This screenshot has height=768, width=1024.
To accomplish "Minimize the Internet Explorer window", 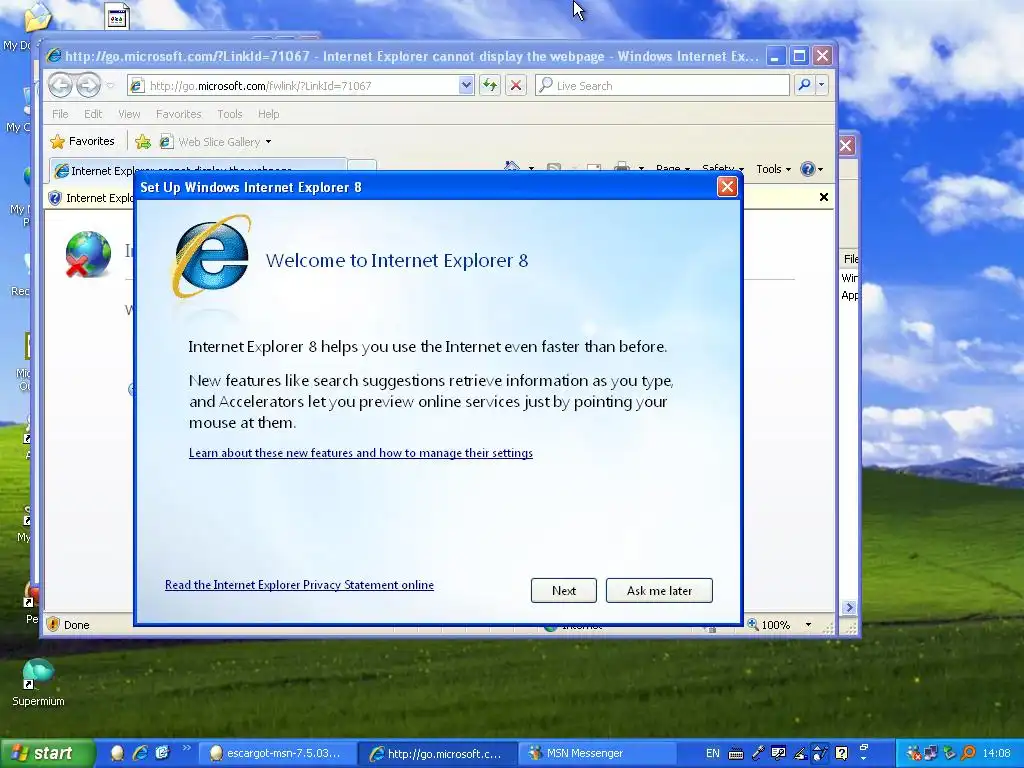I will click(775, 56).
